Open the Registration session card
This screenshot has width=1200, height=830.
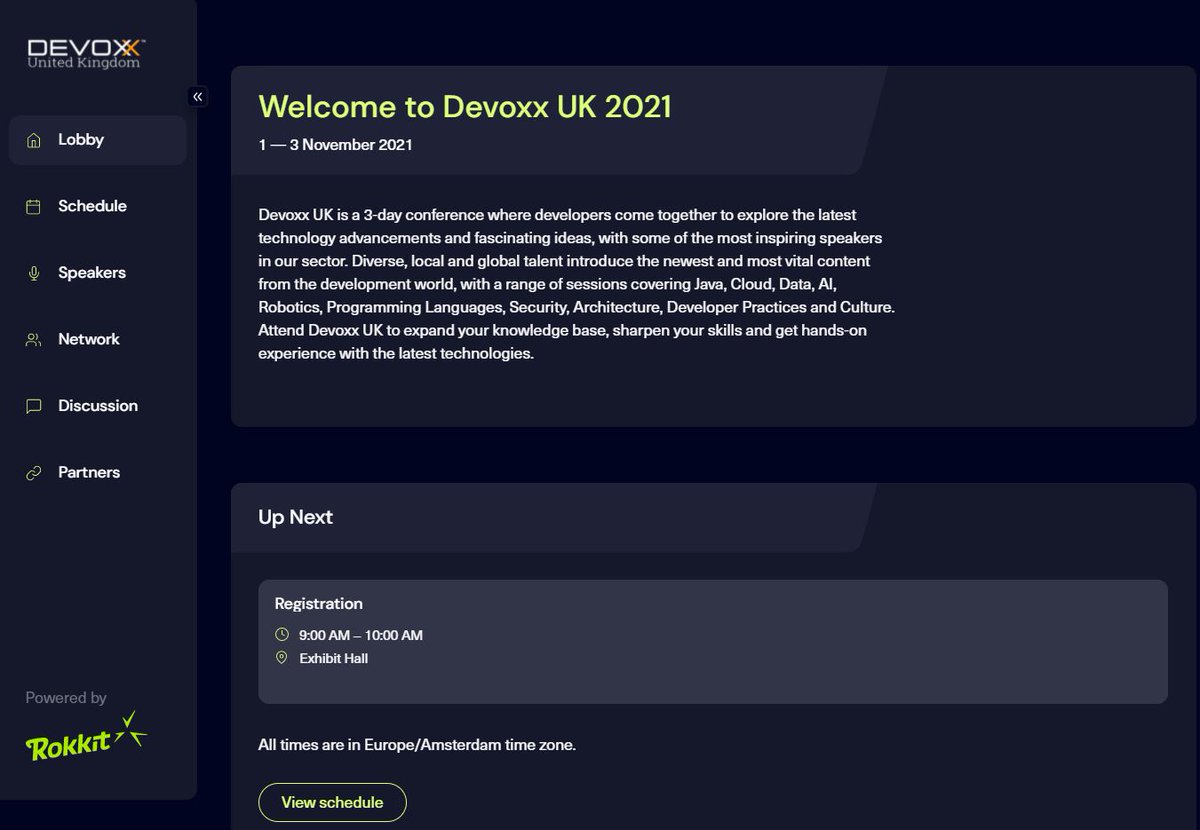tap(713, 642)
